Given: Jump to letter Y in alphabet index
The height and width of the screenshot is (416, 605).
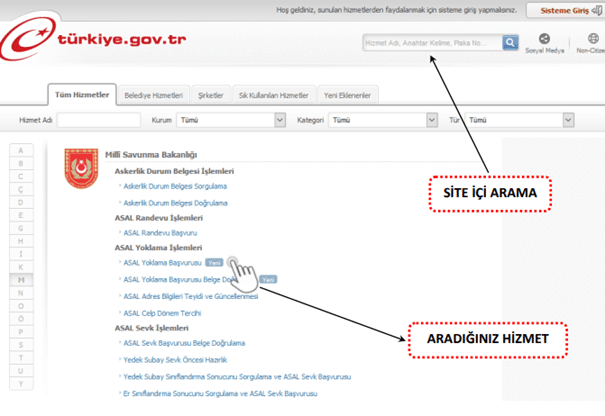Looking at the screenshot, I should 21,384.
